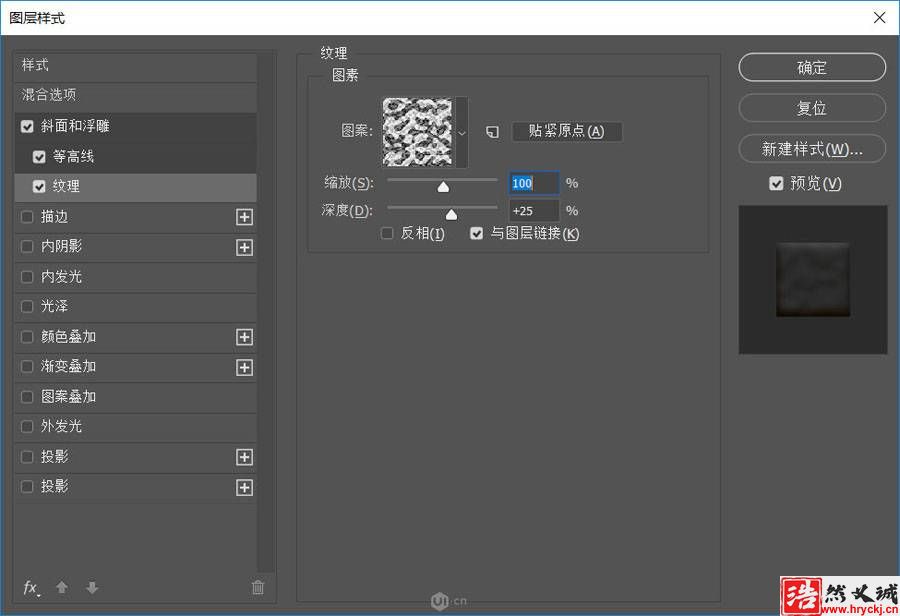The width and height of the screenshot is (900, 616).
Task: Enable the 描边 checkbox
Action: (27, 217)
